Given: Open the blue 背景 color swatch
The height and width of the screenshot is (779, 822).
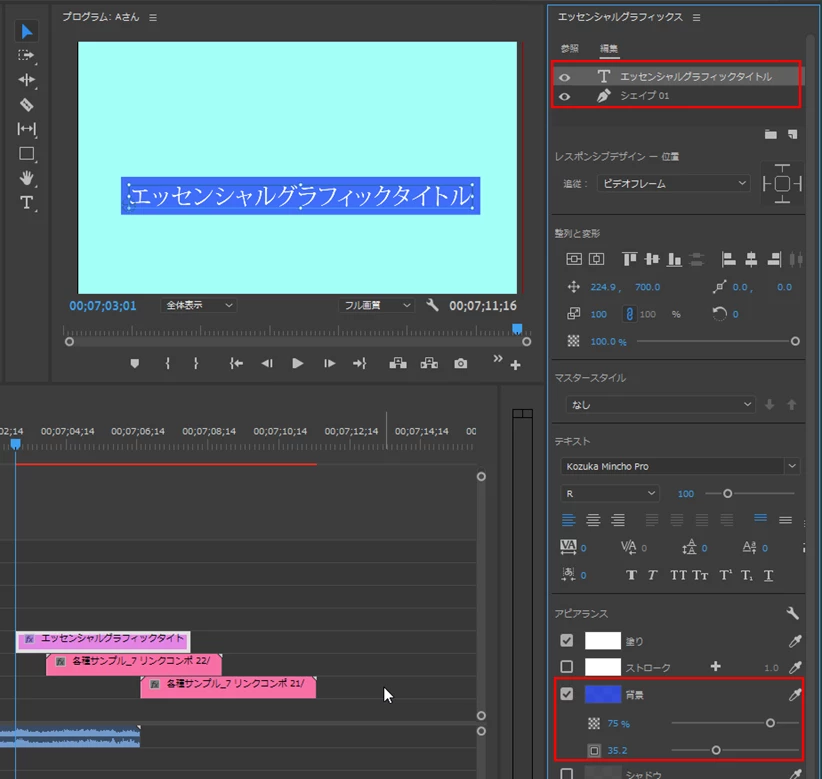Looking at the screenshot, I should coord(603,694).
